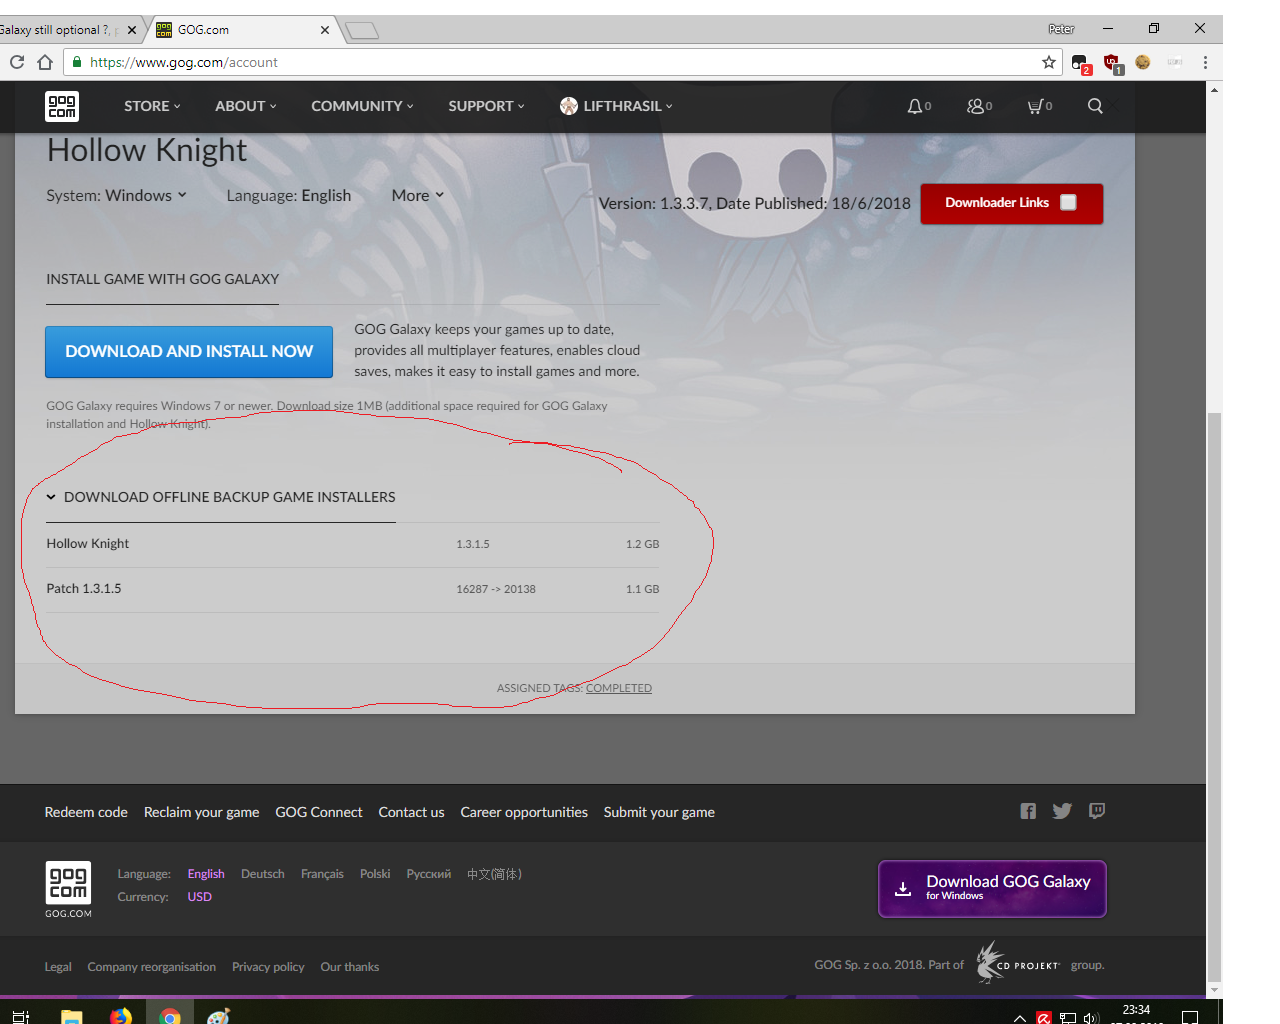Open the GOG Connect link

319,812
